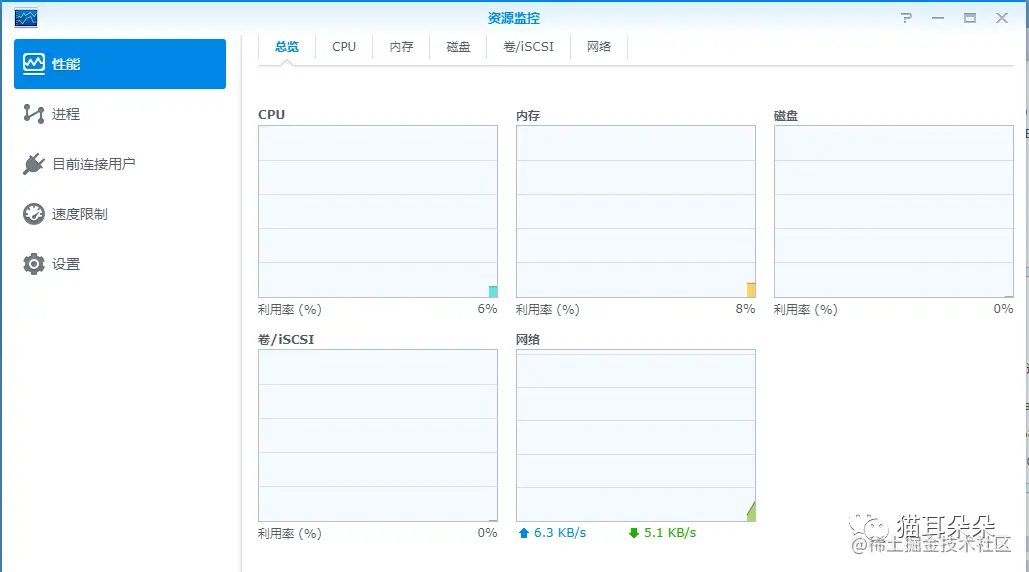This screenshot has height=572, width=1029.
Task: Switch to the 卷/iSCSI tab
Action: (x=528, y=47)
